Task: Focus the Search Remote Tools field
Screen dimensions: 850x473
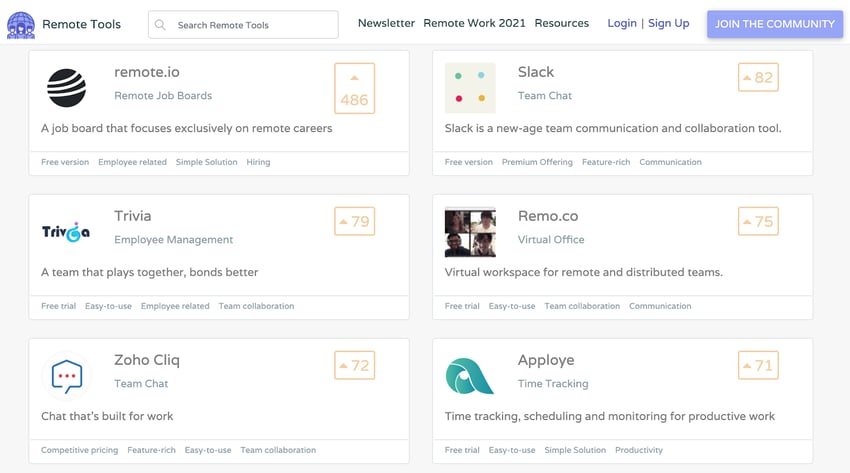Action: [243, 25]
